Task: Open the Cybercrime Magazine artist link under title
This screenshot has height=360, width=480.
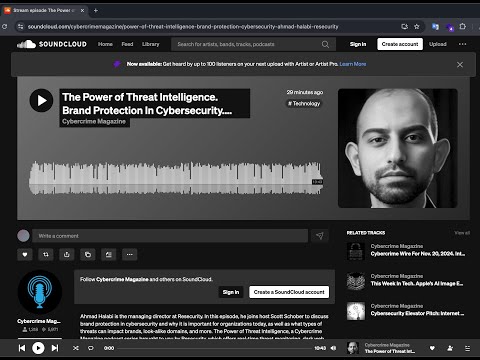Action: (94, 122)
